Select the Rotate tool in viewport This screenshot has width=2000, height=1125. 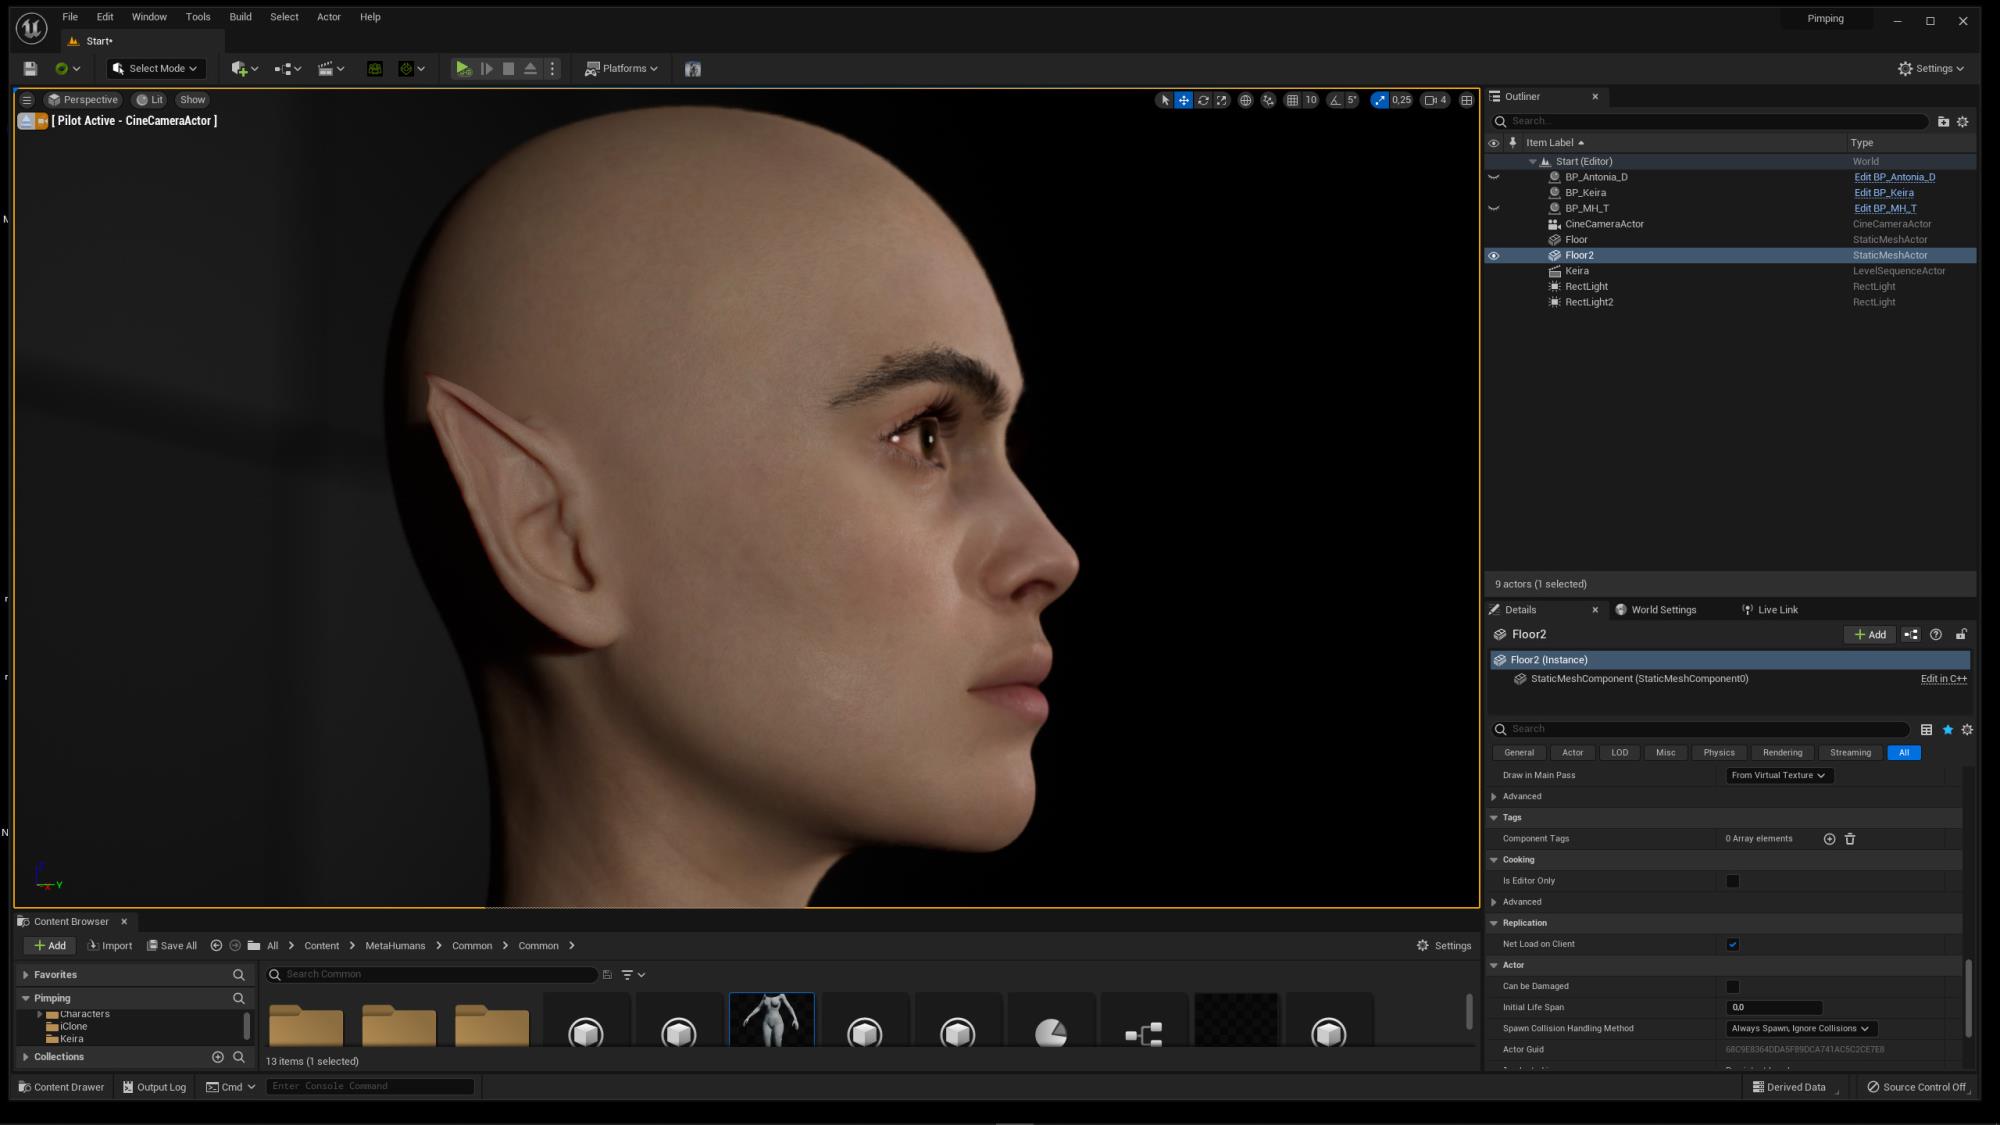click(x=1203, y=100)
